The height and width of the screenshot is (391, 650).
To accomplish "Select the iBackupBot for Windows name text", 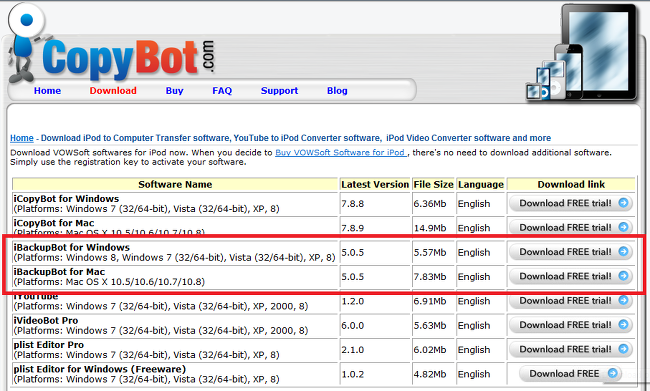I will click(x=72, y=248).
